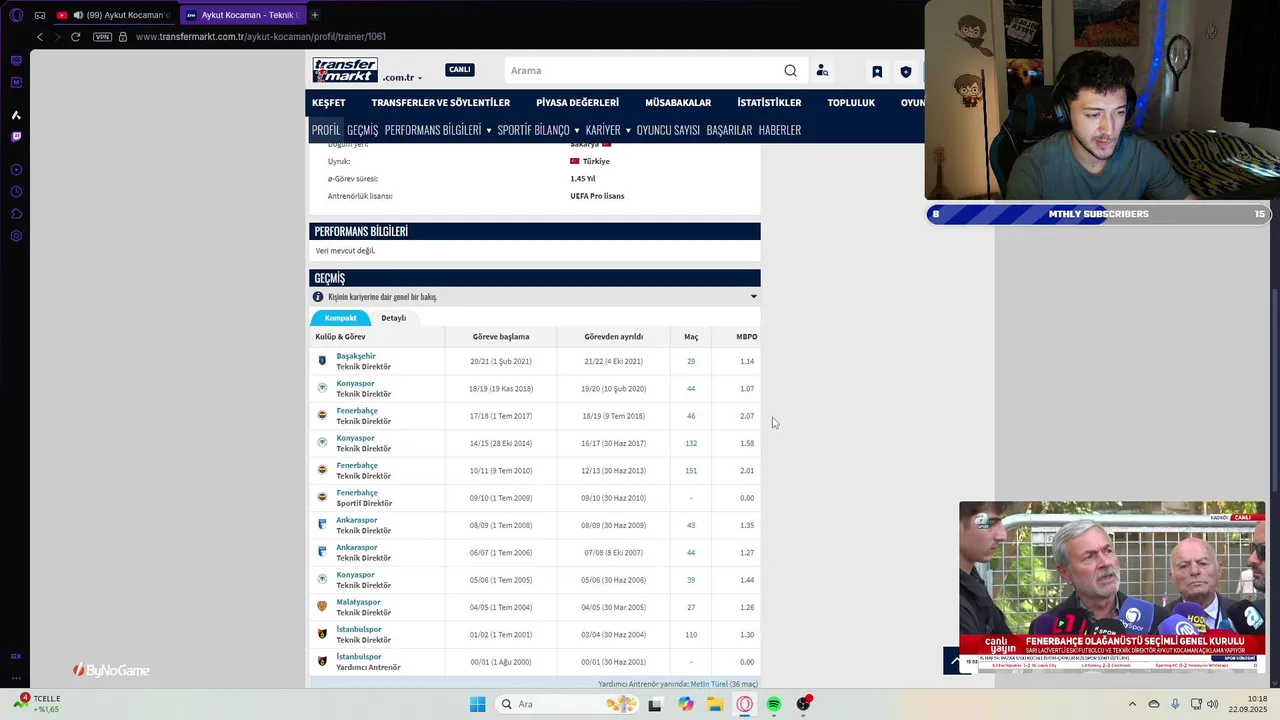
Task: Mute the YouTube tab audio icon
Action: point(78,15)
